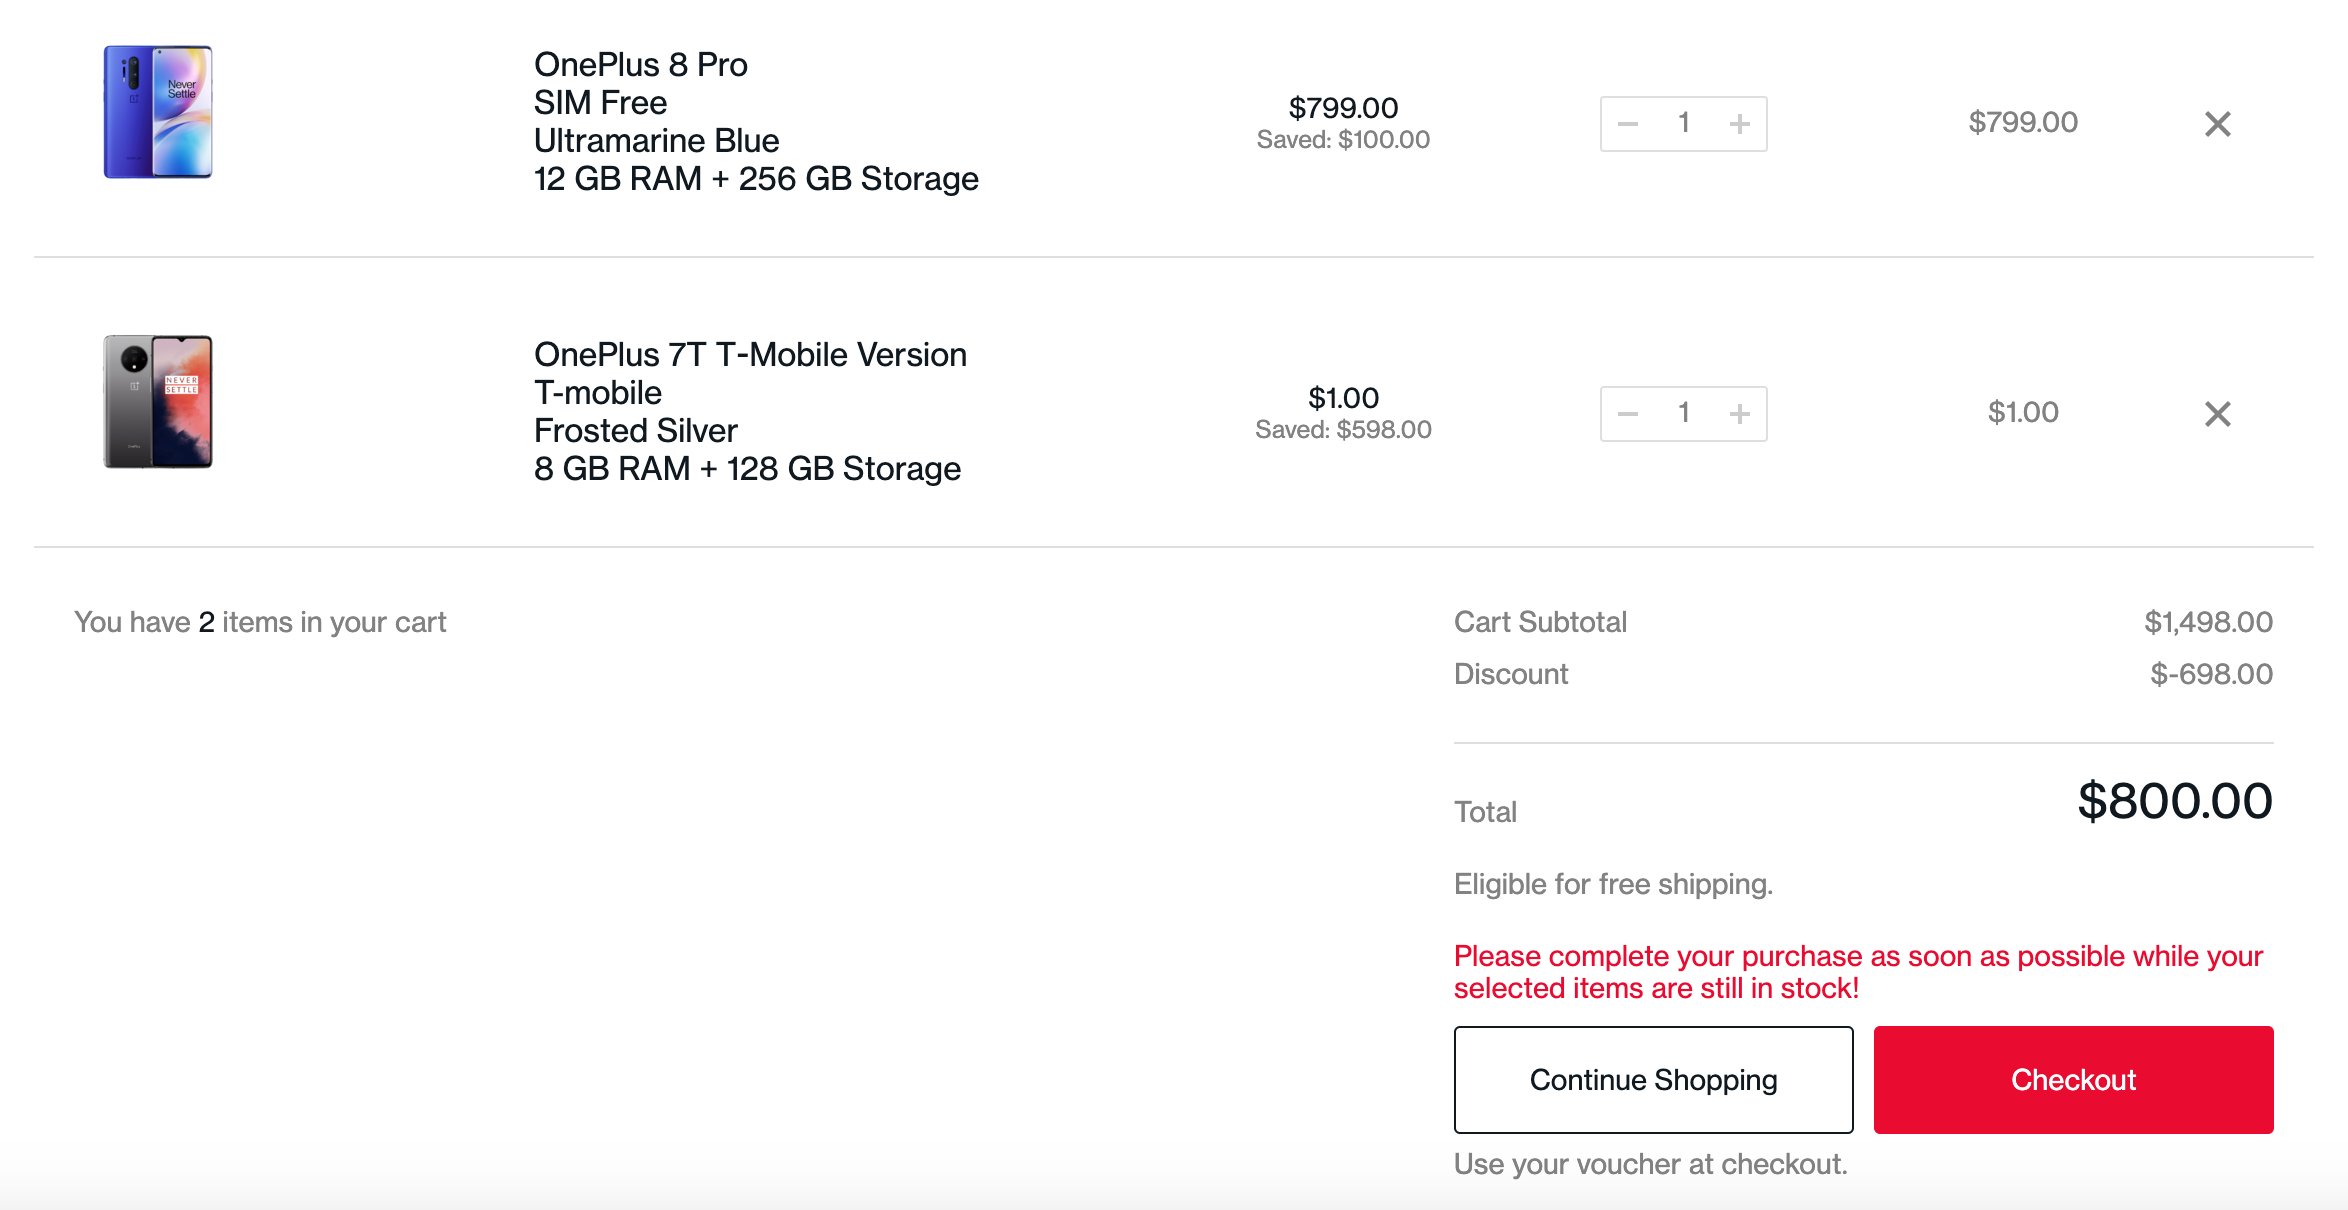
Task: Click the decrement button for OnePlus 7T
Action: tap(1628, 412)
